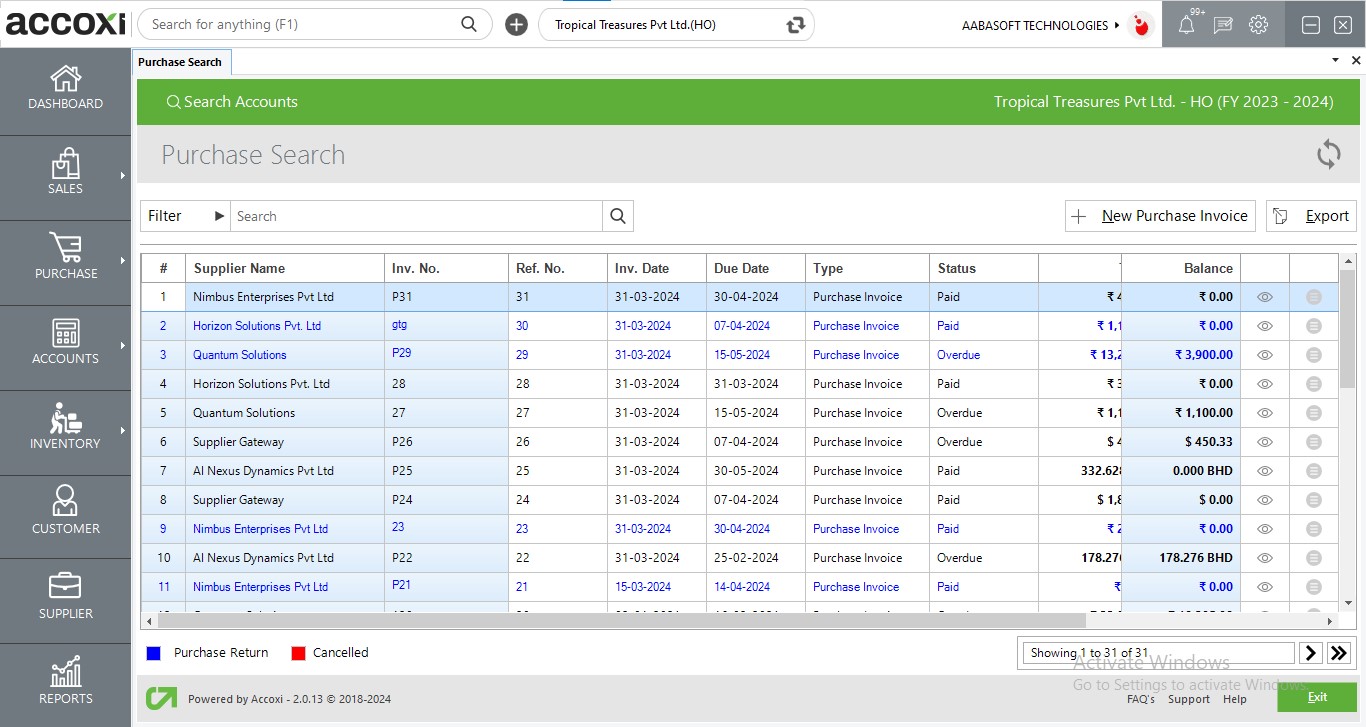Open the Tropical Treasures organization switcher

pyautogui.click(x=795, y=25)
